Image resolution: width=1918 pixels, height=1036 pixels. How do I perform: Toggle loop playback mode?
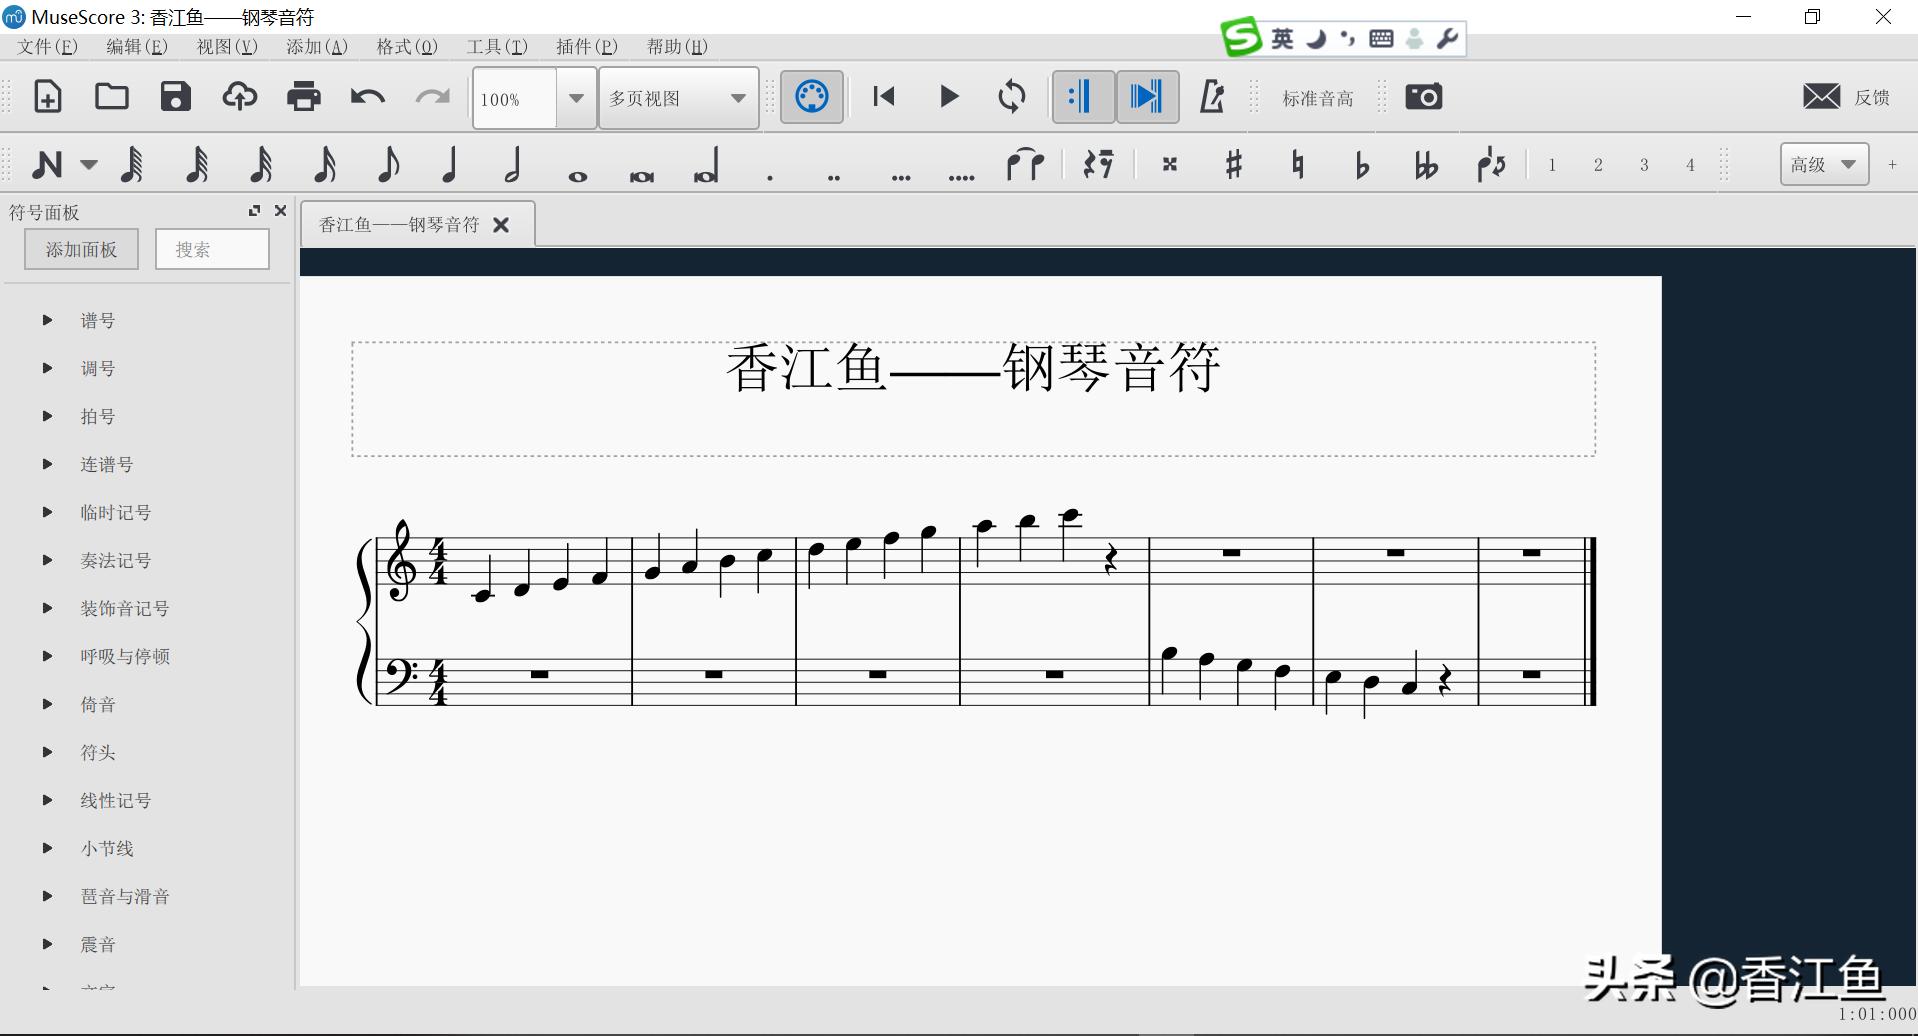pos(1013,97)
